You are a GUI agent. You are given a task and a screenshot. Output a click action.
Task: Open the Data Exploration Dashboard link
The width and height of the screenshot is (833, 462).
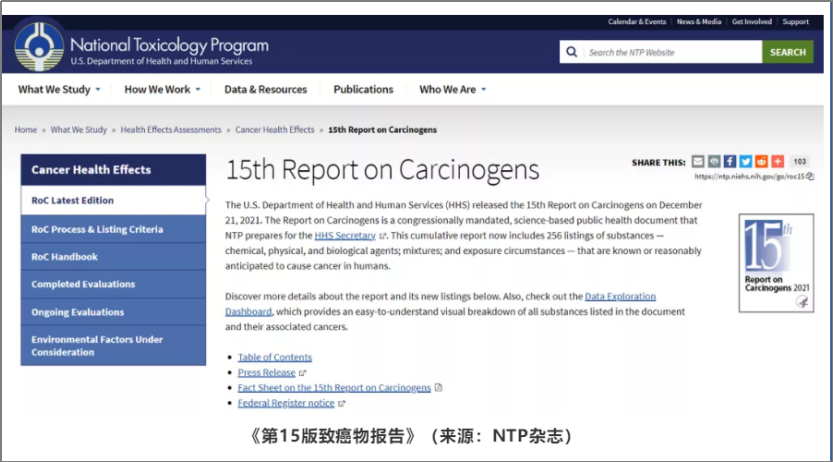coord(620,296)
